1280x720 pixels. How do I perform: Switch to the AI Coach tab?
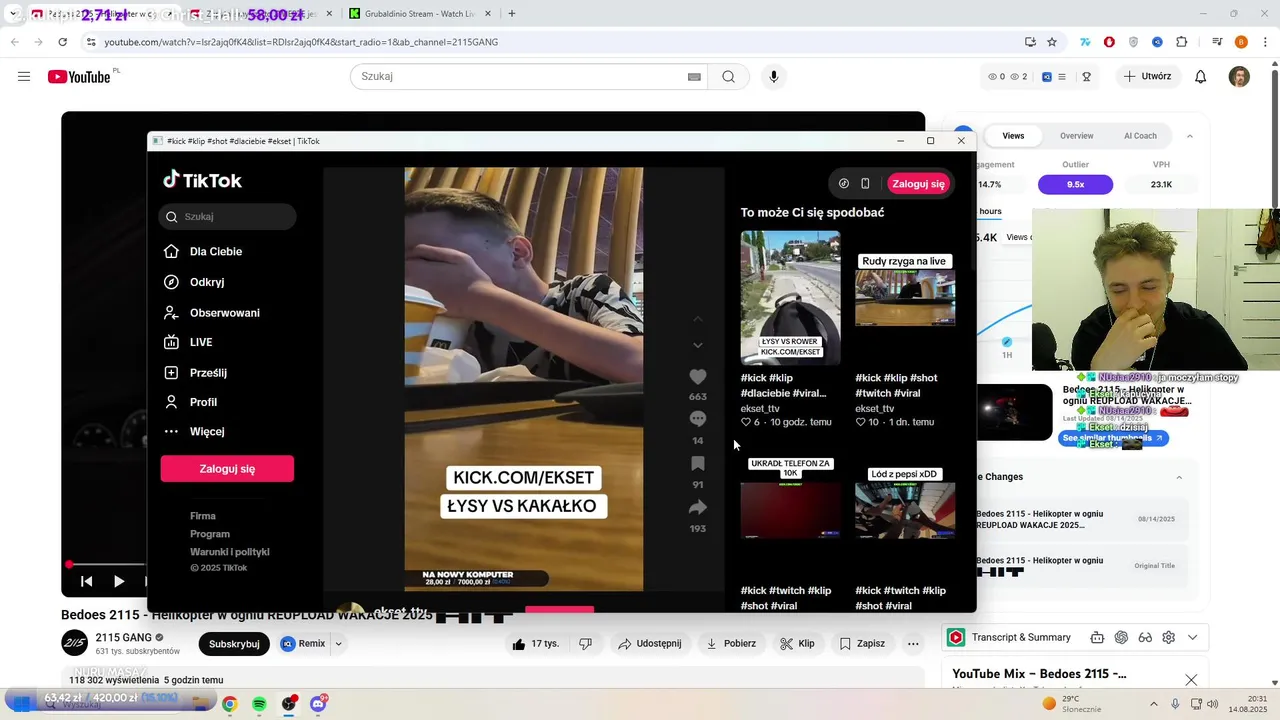pos(1140,136)
